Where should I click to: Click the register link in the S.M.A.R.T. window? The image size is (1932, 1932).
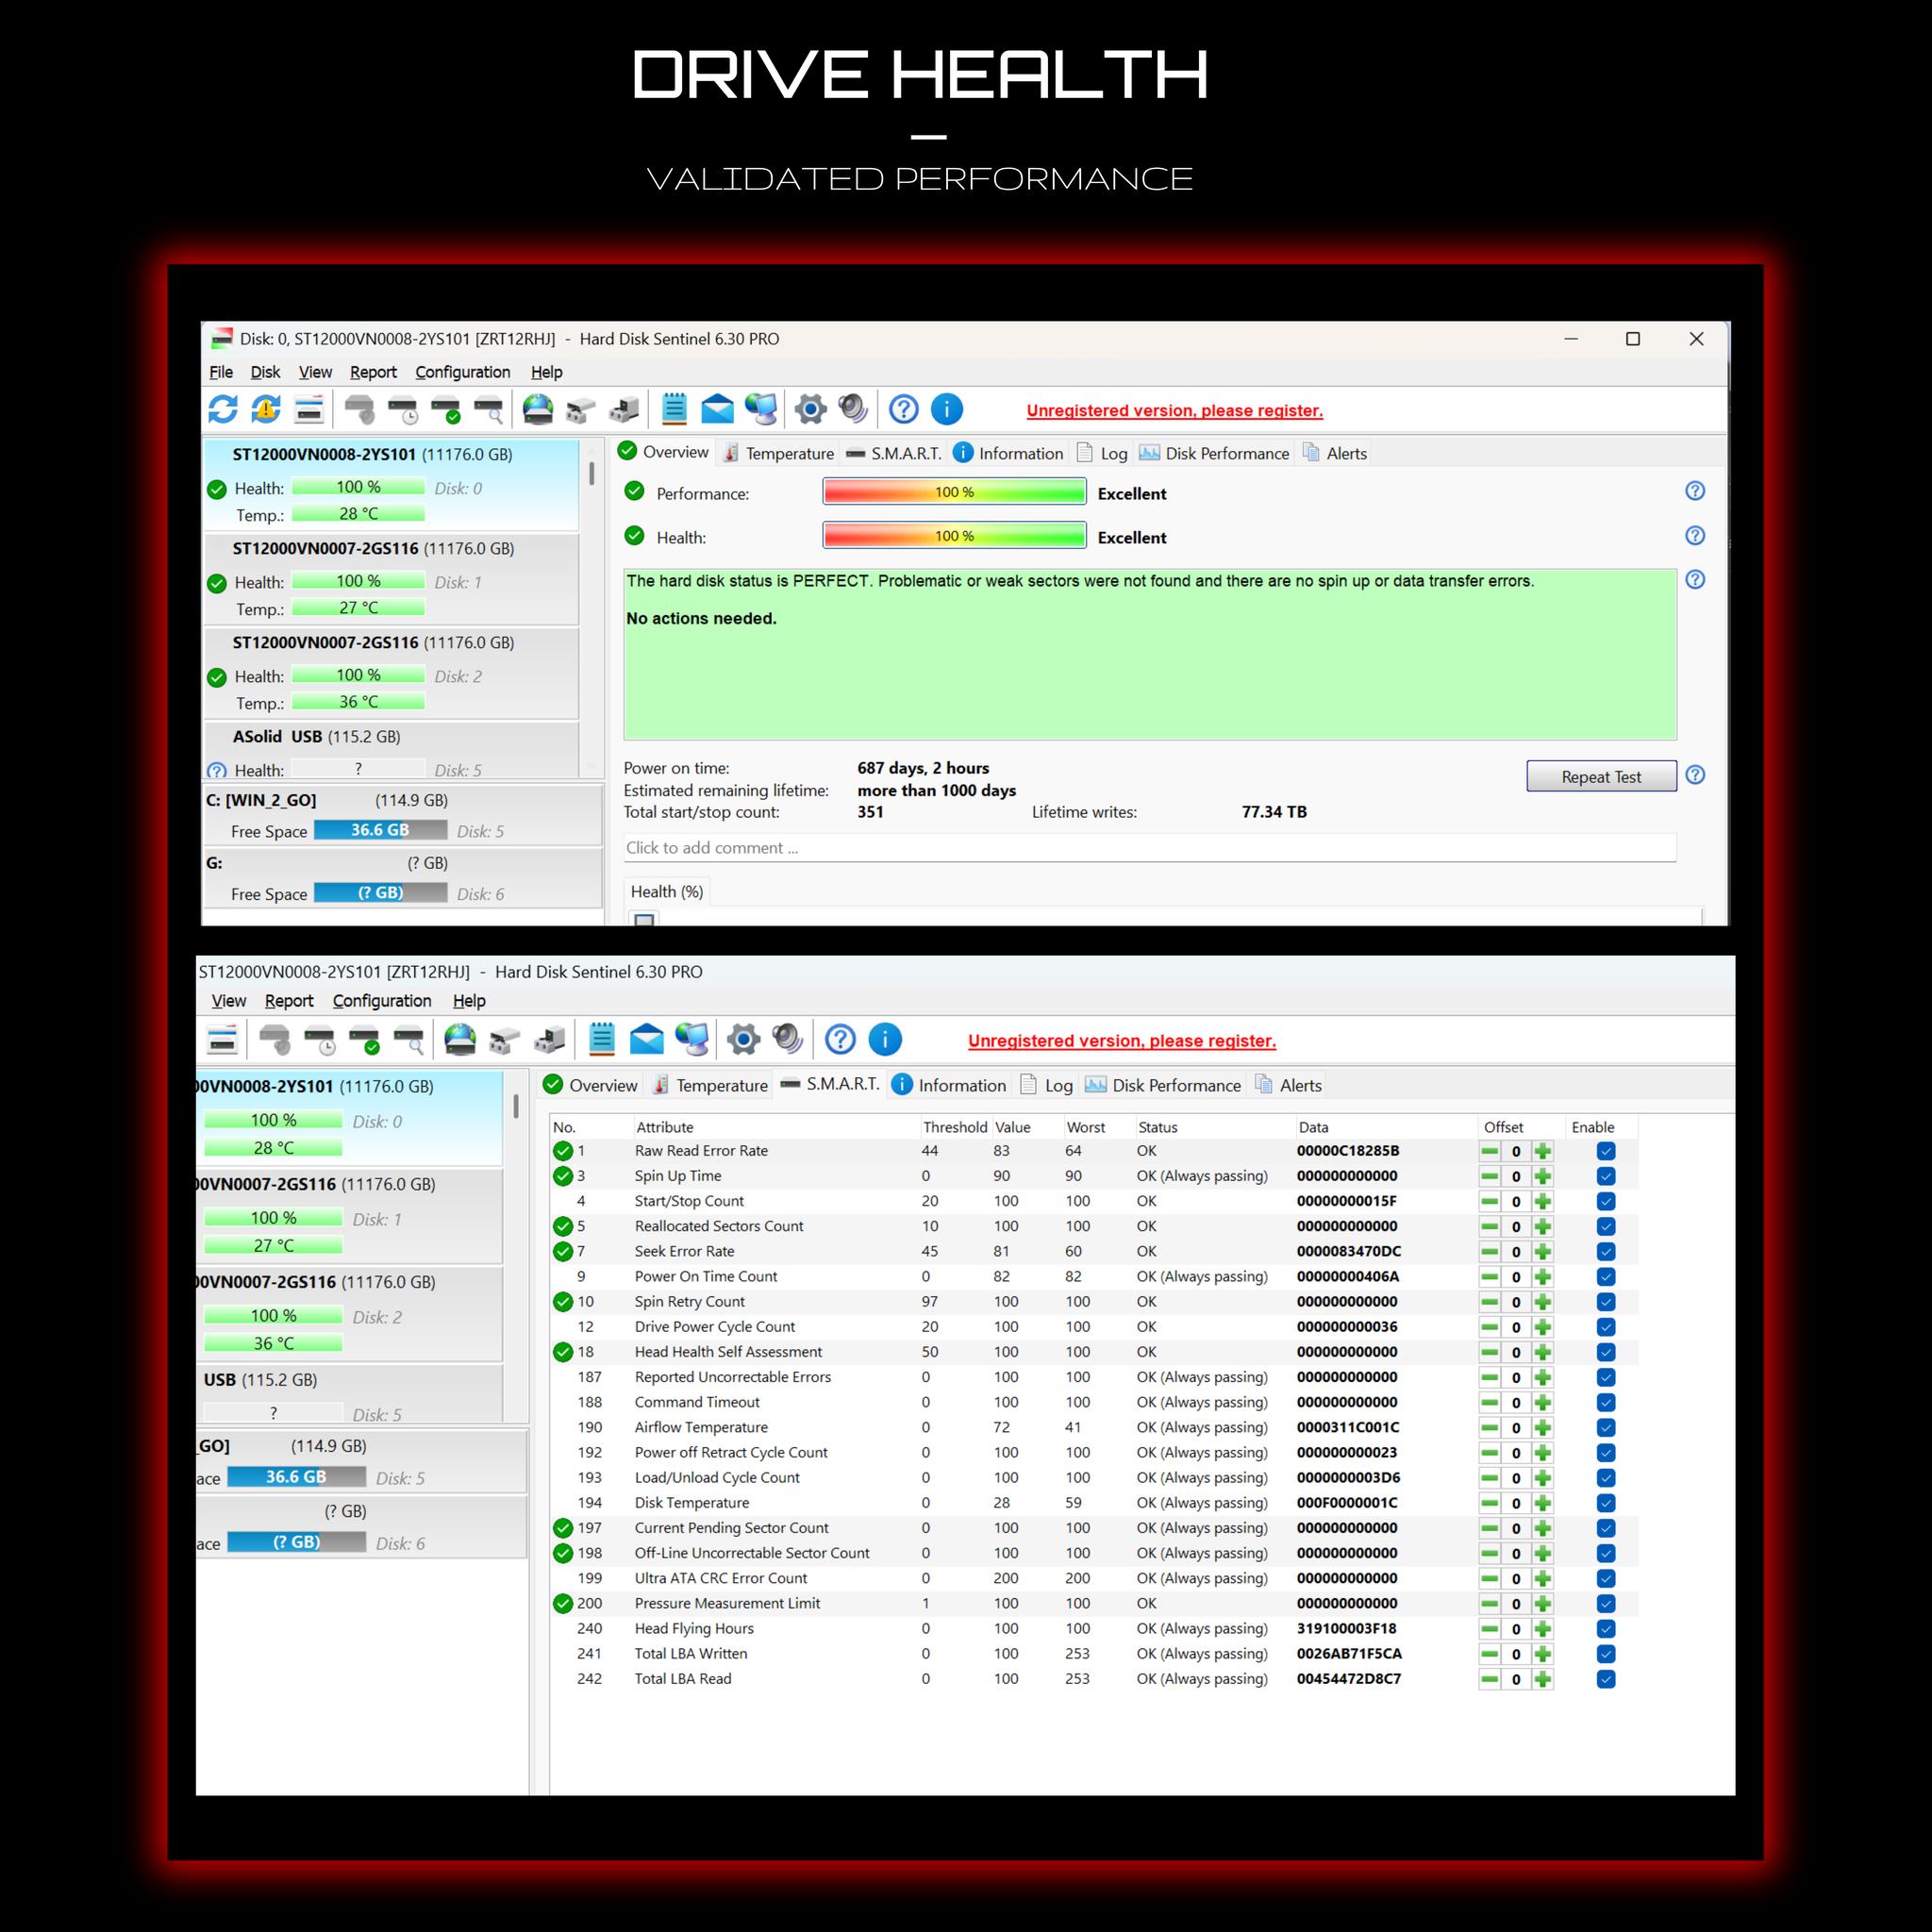1122,1041
